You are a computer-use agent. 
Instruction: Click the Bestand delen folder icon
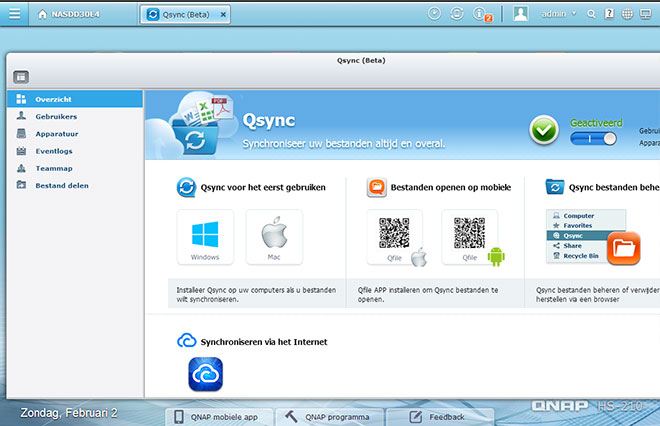click(21, 185)
